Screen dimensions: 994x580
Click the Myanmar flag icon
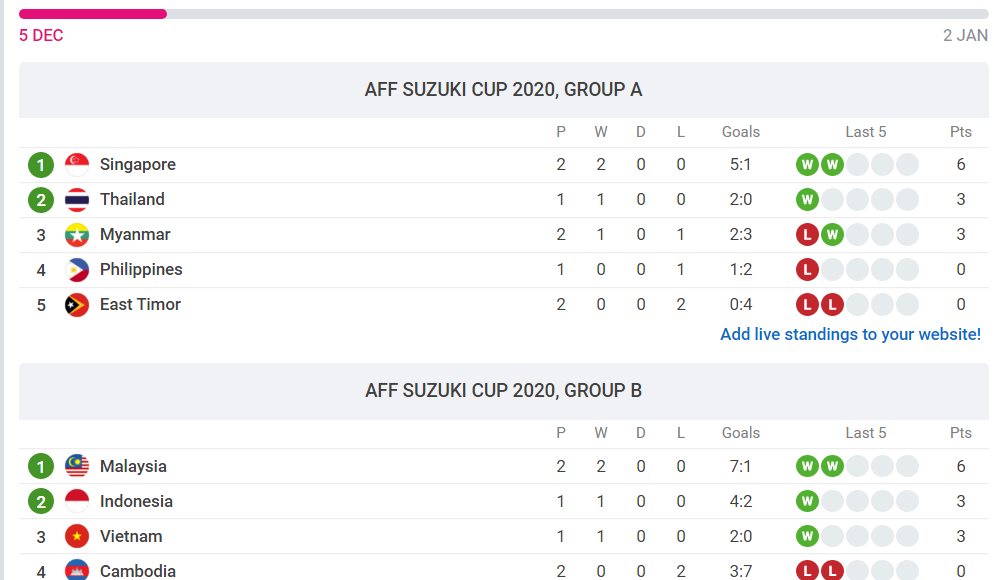[x=77, y=235]
